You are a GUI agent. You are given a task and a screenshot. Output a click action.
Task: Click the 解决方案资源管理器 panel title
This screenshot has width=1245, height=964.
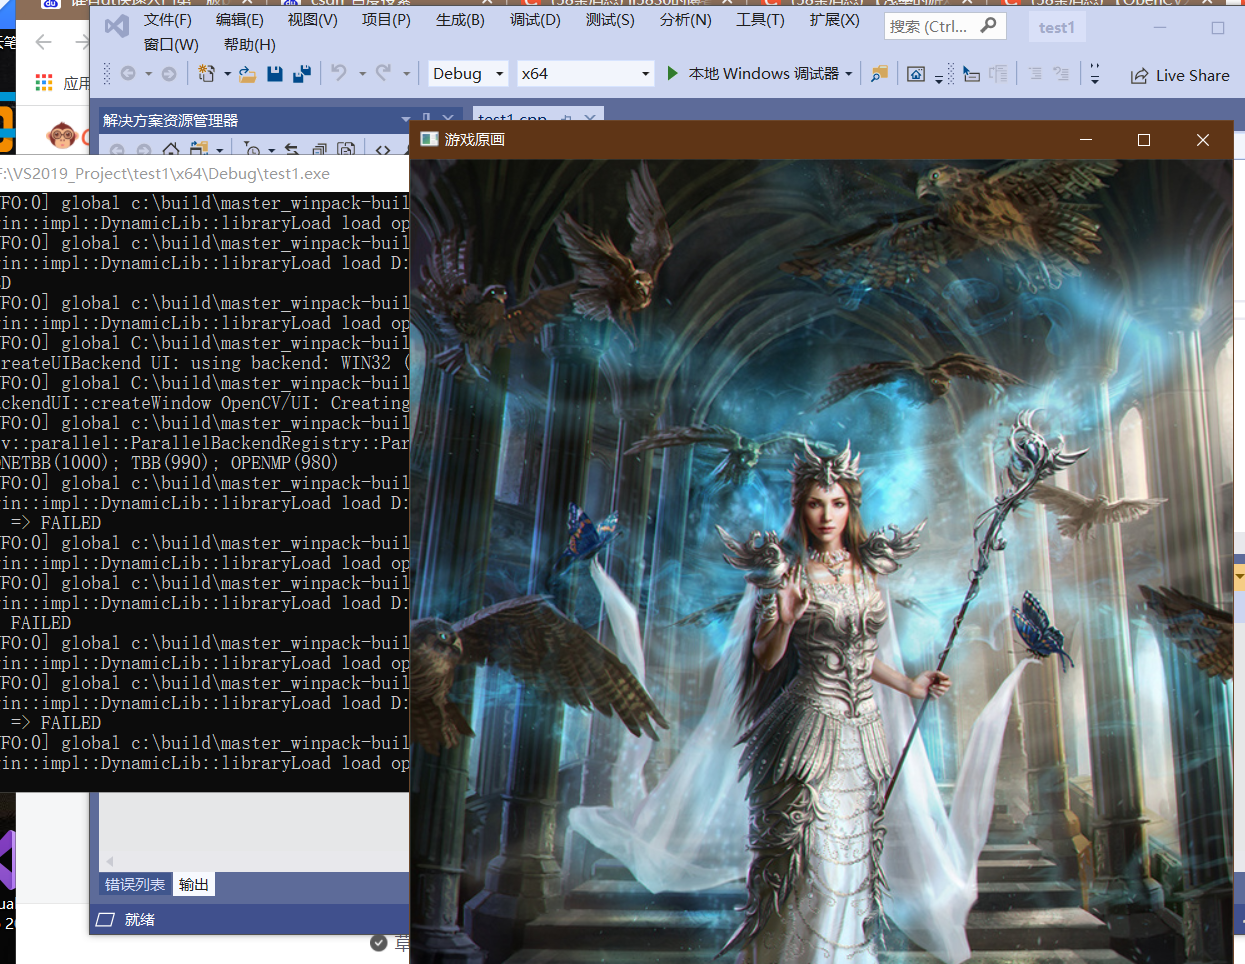[170, 120]
